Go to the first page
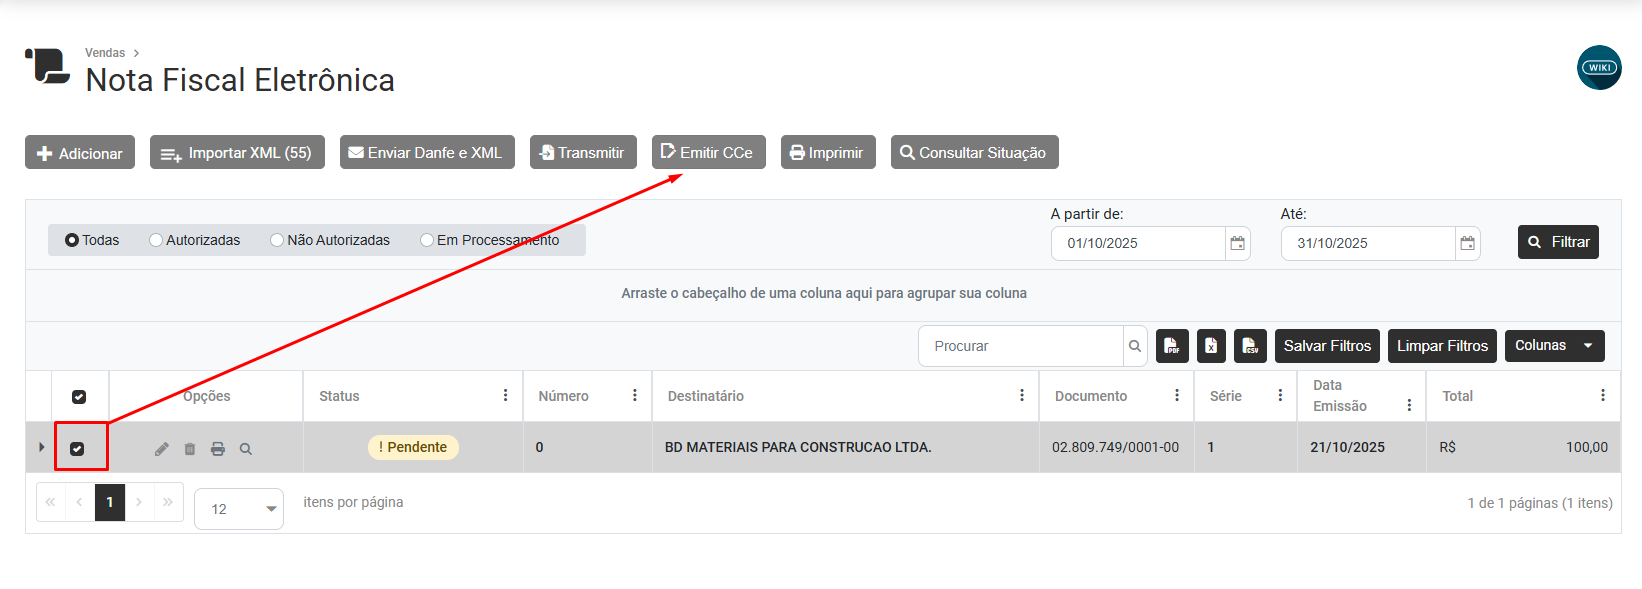The image size is (1642, 589). (x=51, y=502)
